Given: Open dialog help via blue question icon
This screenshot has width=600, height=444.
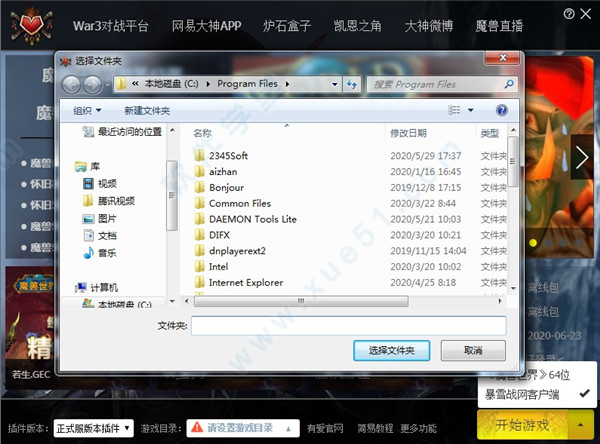Looking at the screenshot, I should (x=502, y=110).
